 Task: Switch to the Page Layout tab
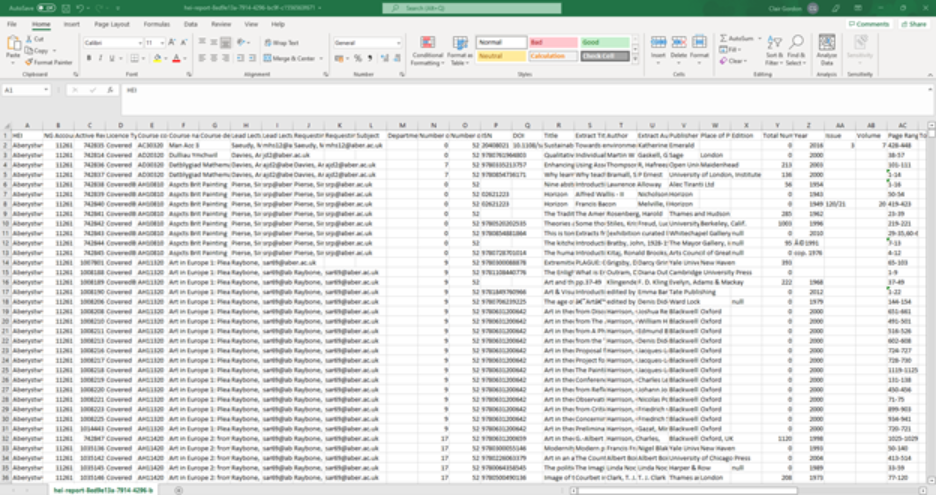[112, 24]
